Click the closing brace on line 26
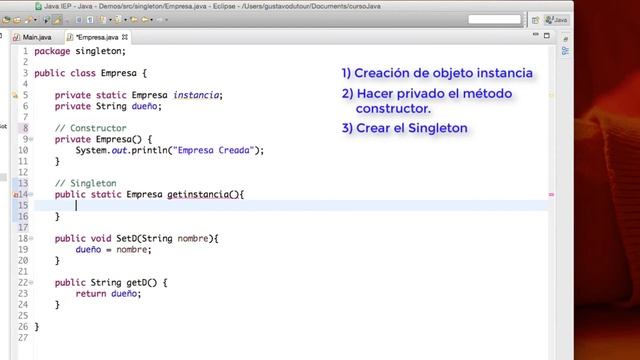This screenshot has height=360, width=640. tap(37, 327)
